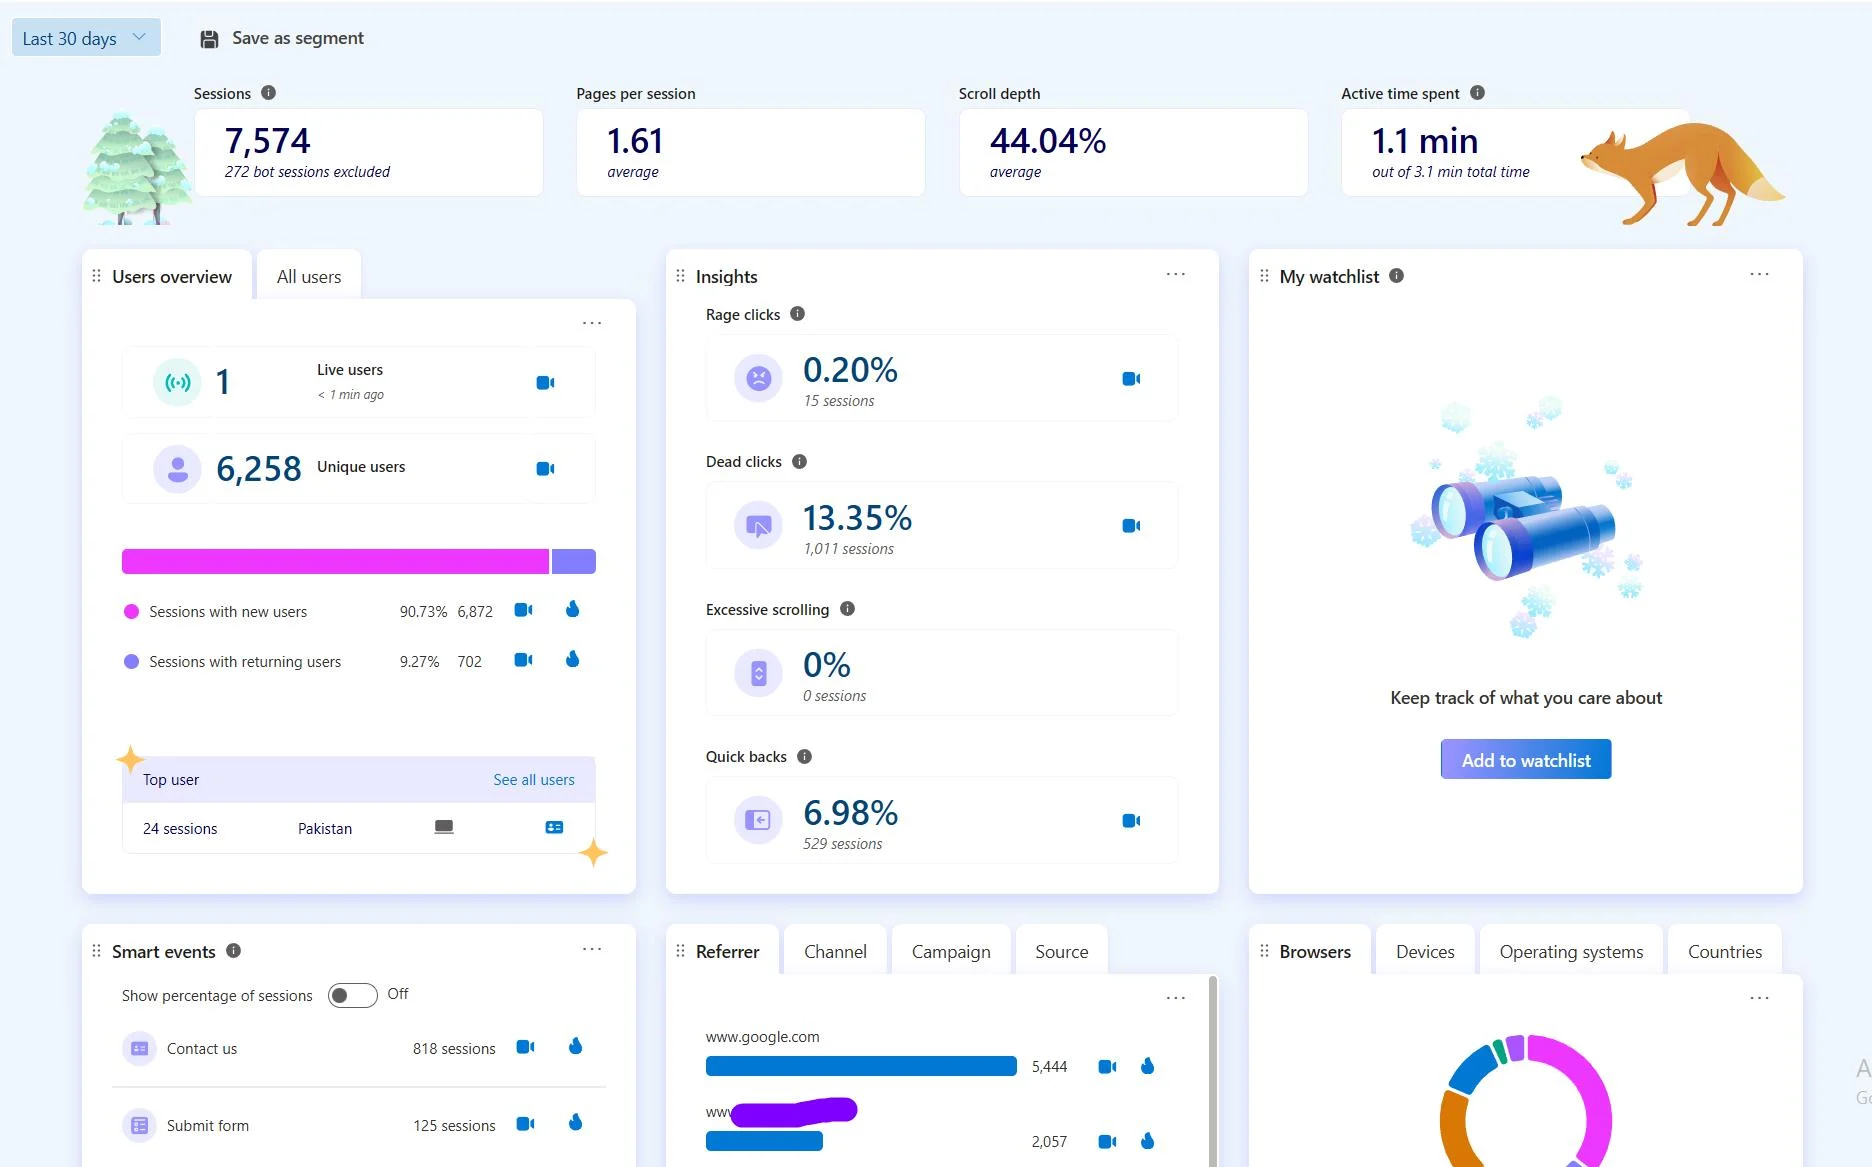Screen dimensions: 1872x1167
Task: Open Rage clicks recordings camera icon
Action: [1131, 379]
